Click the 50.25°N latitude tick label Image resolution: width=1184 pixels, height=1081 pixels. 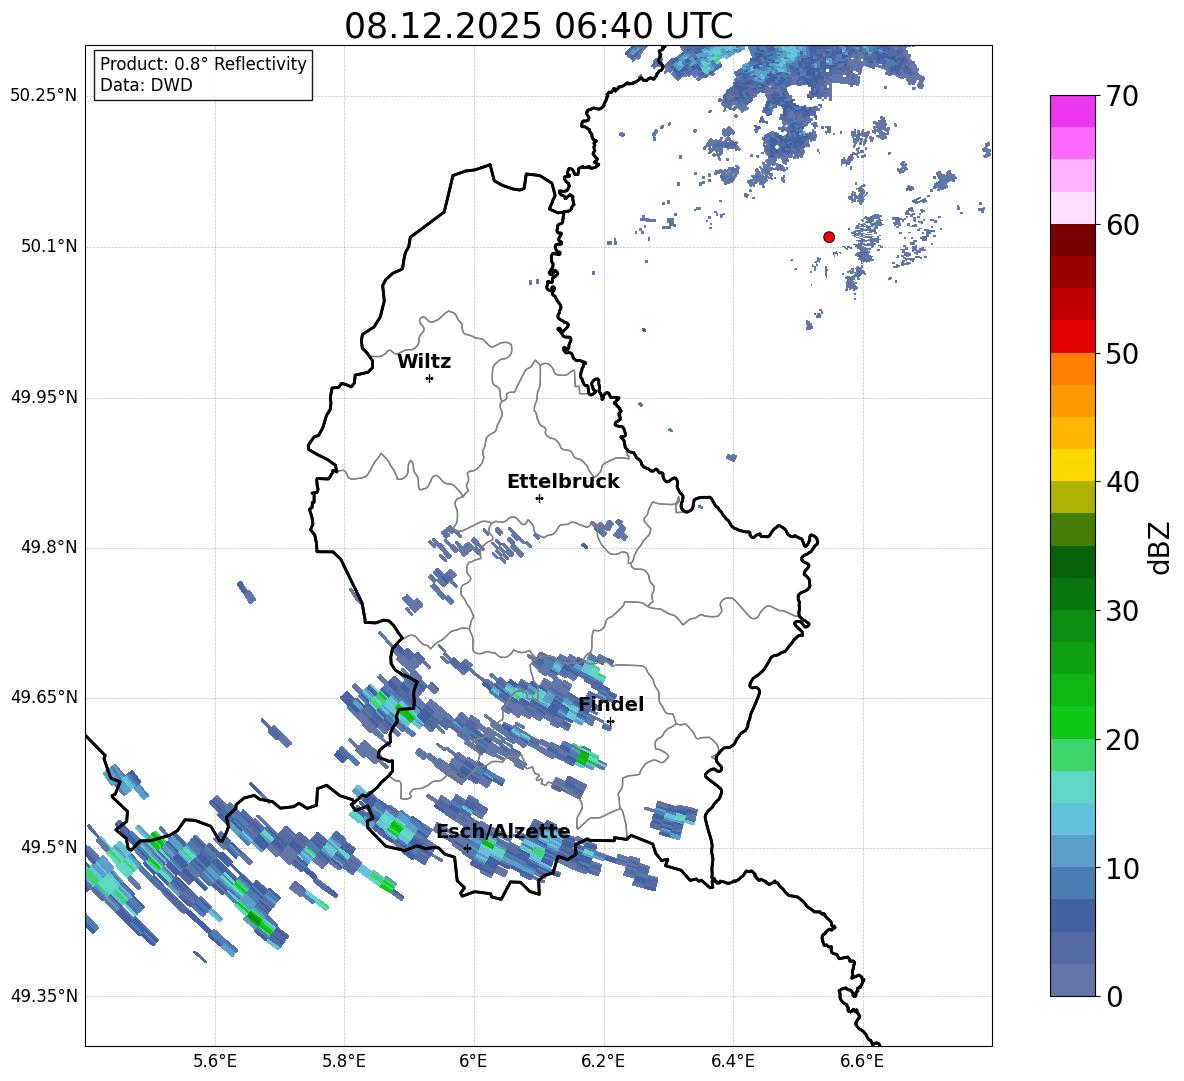[x=44, y=96]
